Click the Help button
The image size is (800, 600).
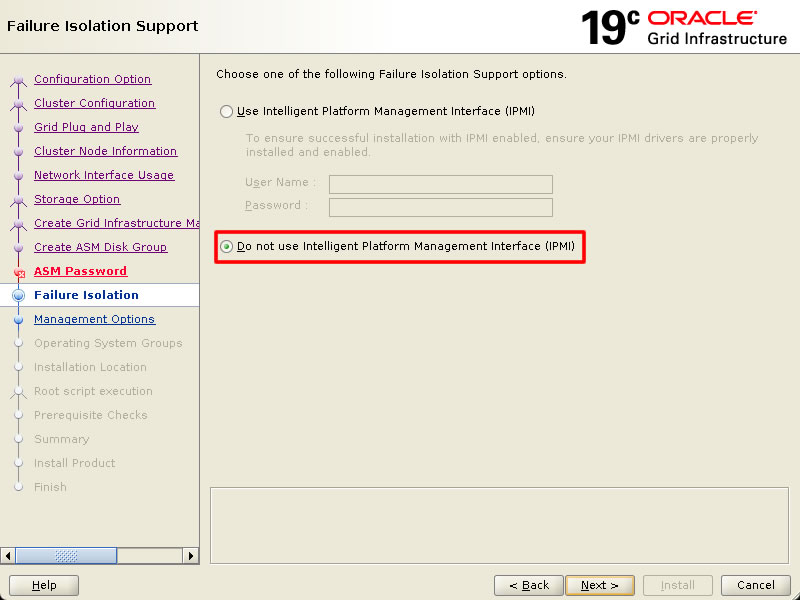click(x=44, y=585)
